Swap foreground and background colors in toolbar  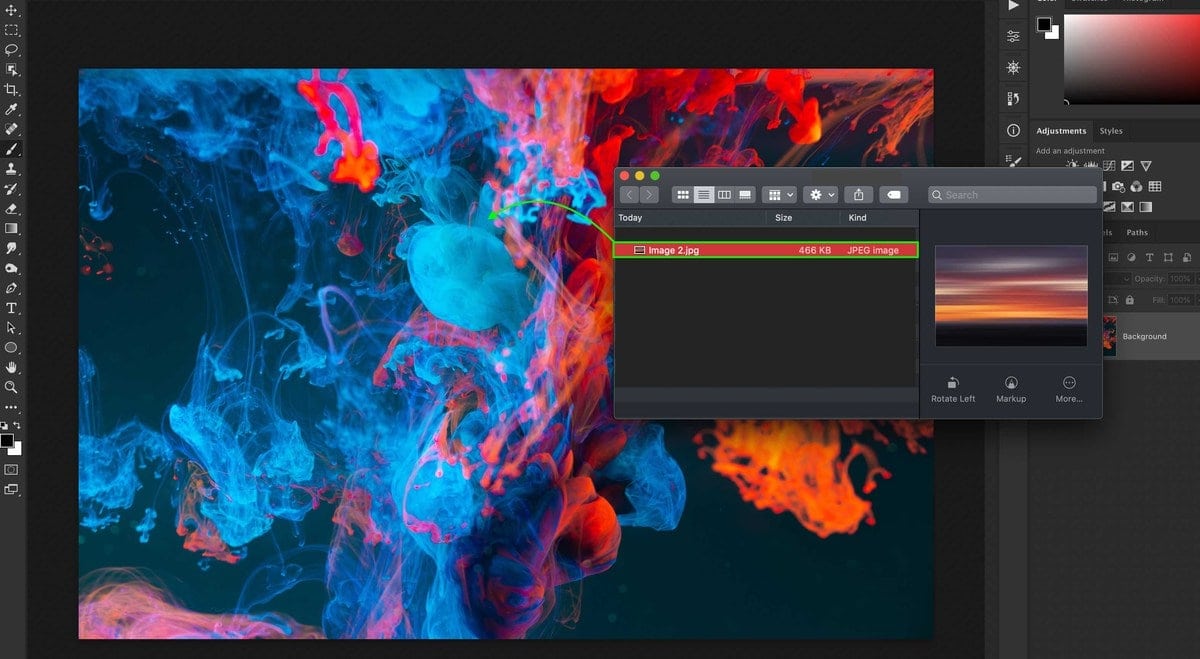tap(18, 426)
